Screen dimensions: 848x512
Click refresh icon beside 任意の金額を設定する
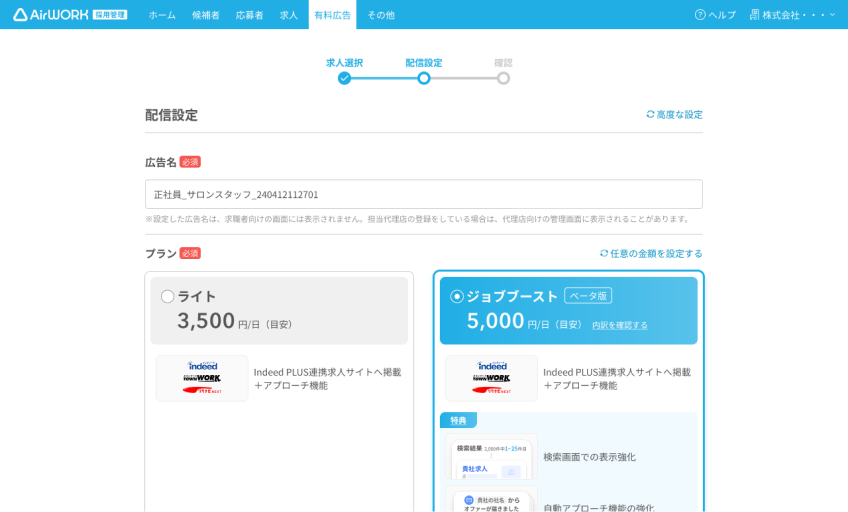point(604,253)
